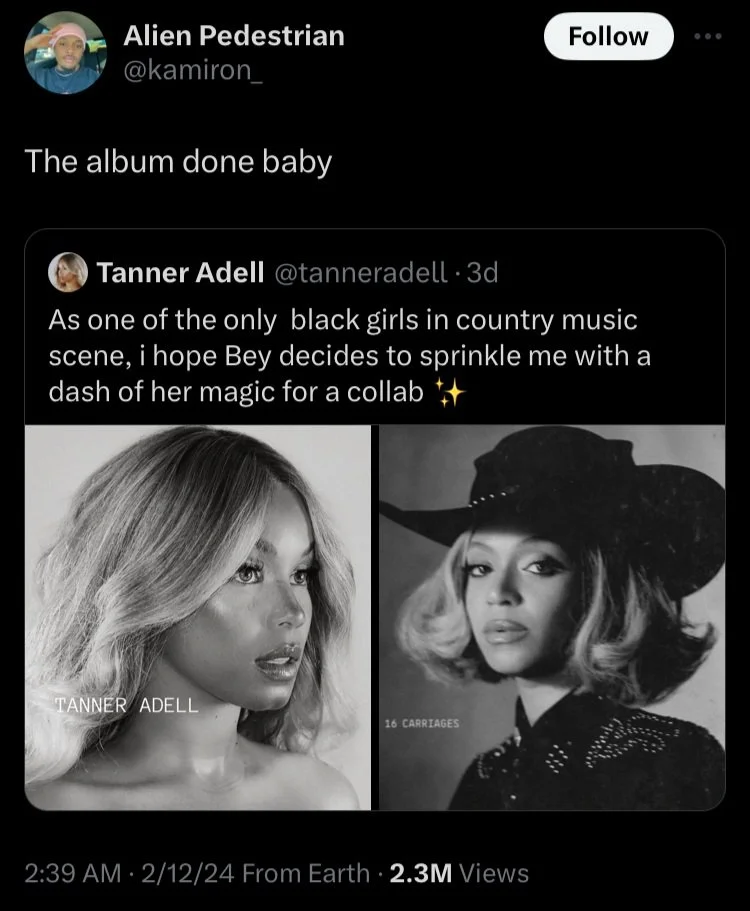The image size is (750, 911).
Task: Click the 2/12/24 date text
Action: (x=188, y=873)
